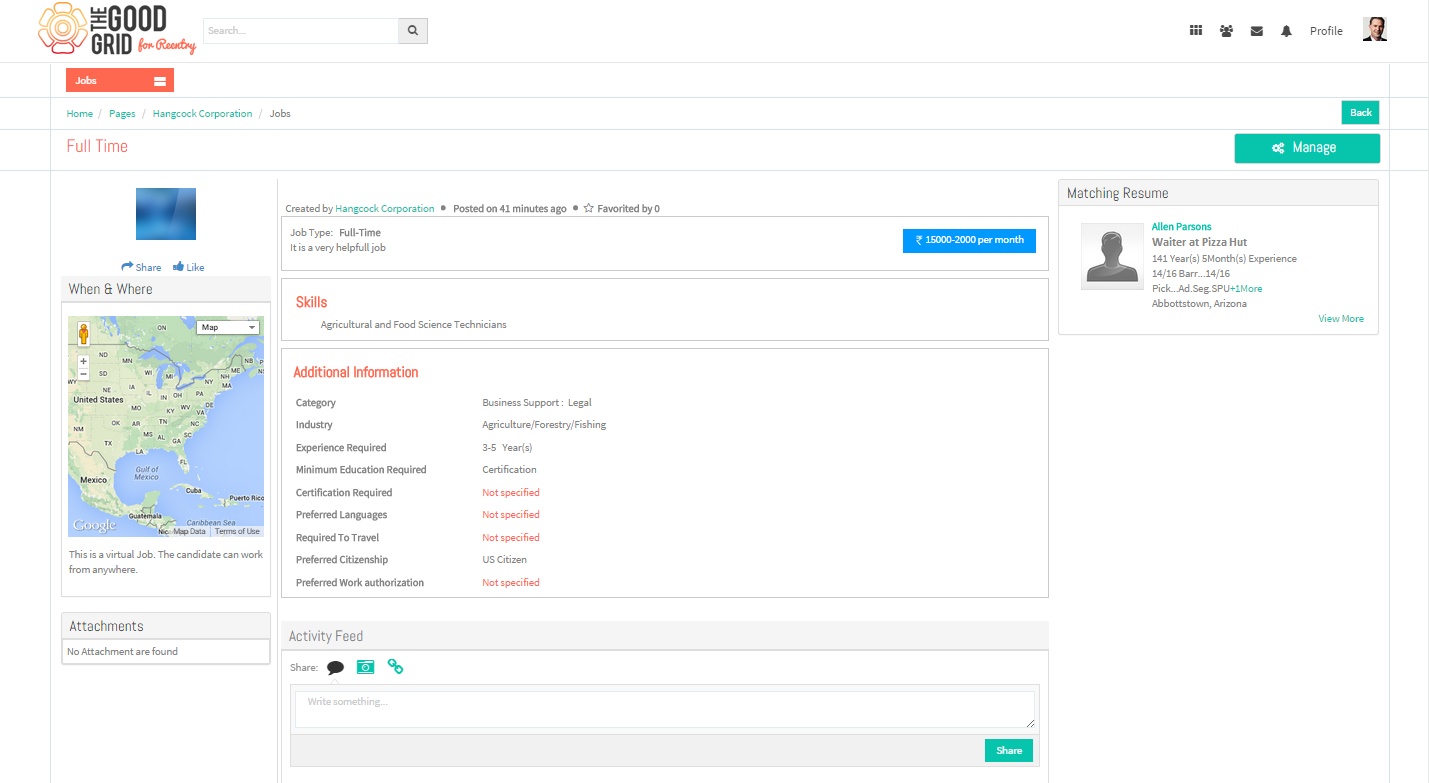Open Hangcock Corporation breadcrumb
The image size is (1429, 783).
pyautogui.click(x=202, y=114)
